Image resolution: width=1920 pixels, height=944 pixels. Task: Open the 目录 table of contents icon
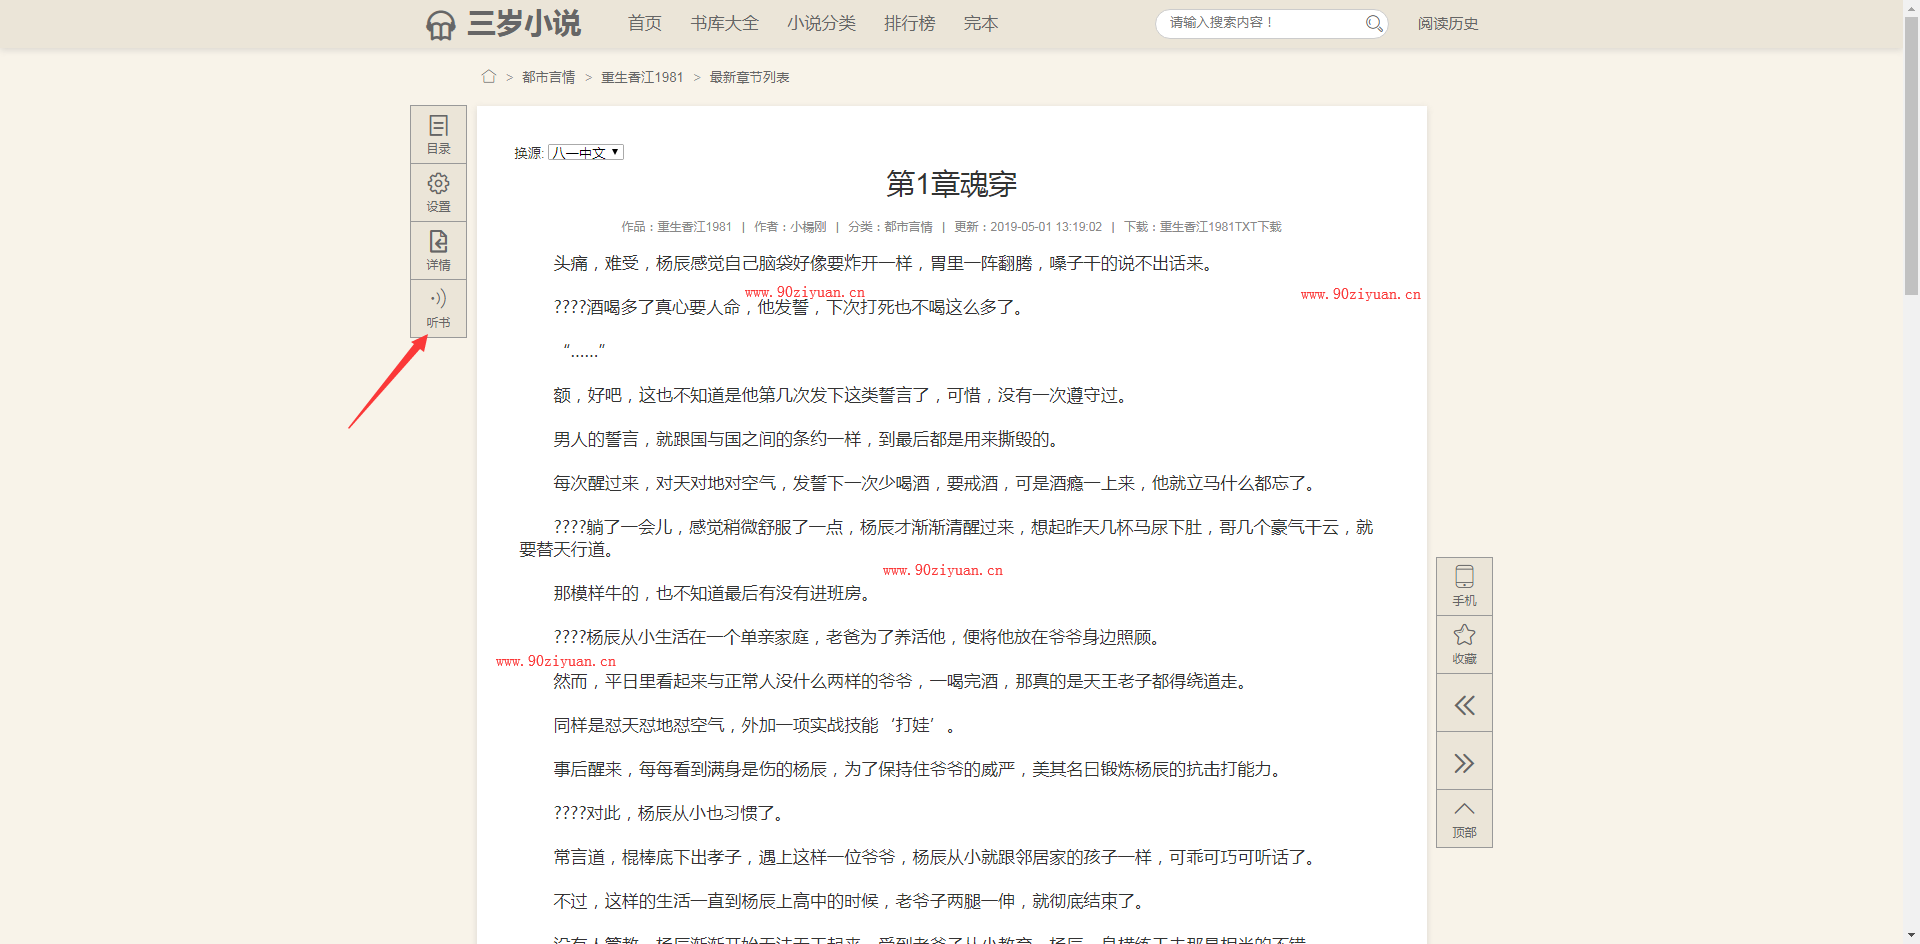pos(438,134)
